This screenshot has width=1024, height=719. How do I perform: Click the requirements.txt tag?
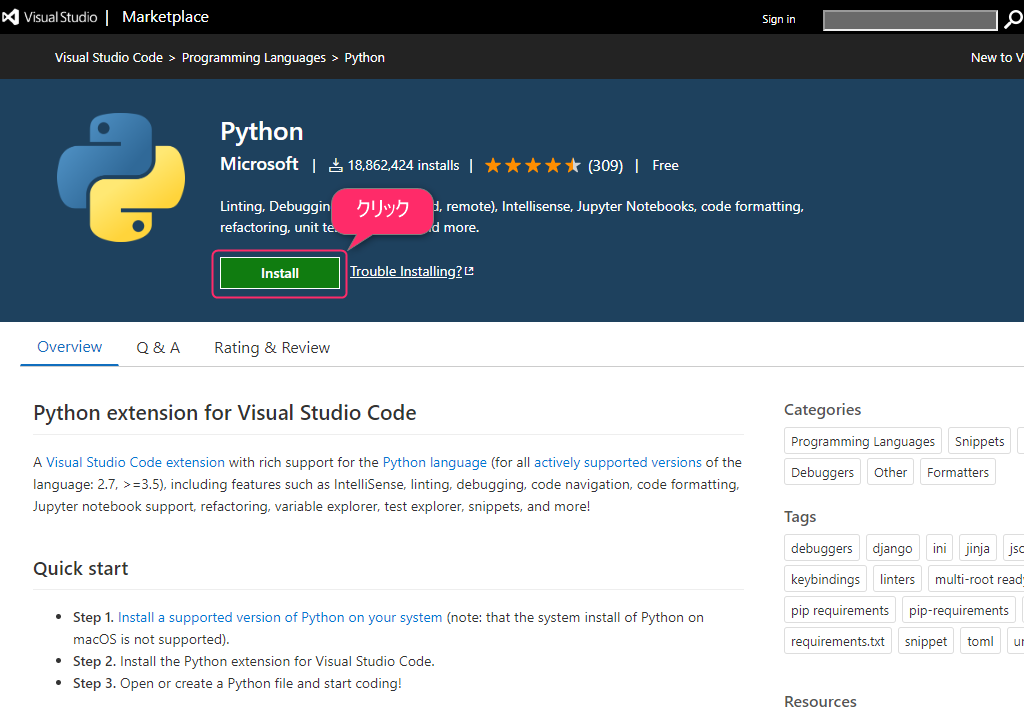click(838, 641)
